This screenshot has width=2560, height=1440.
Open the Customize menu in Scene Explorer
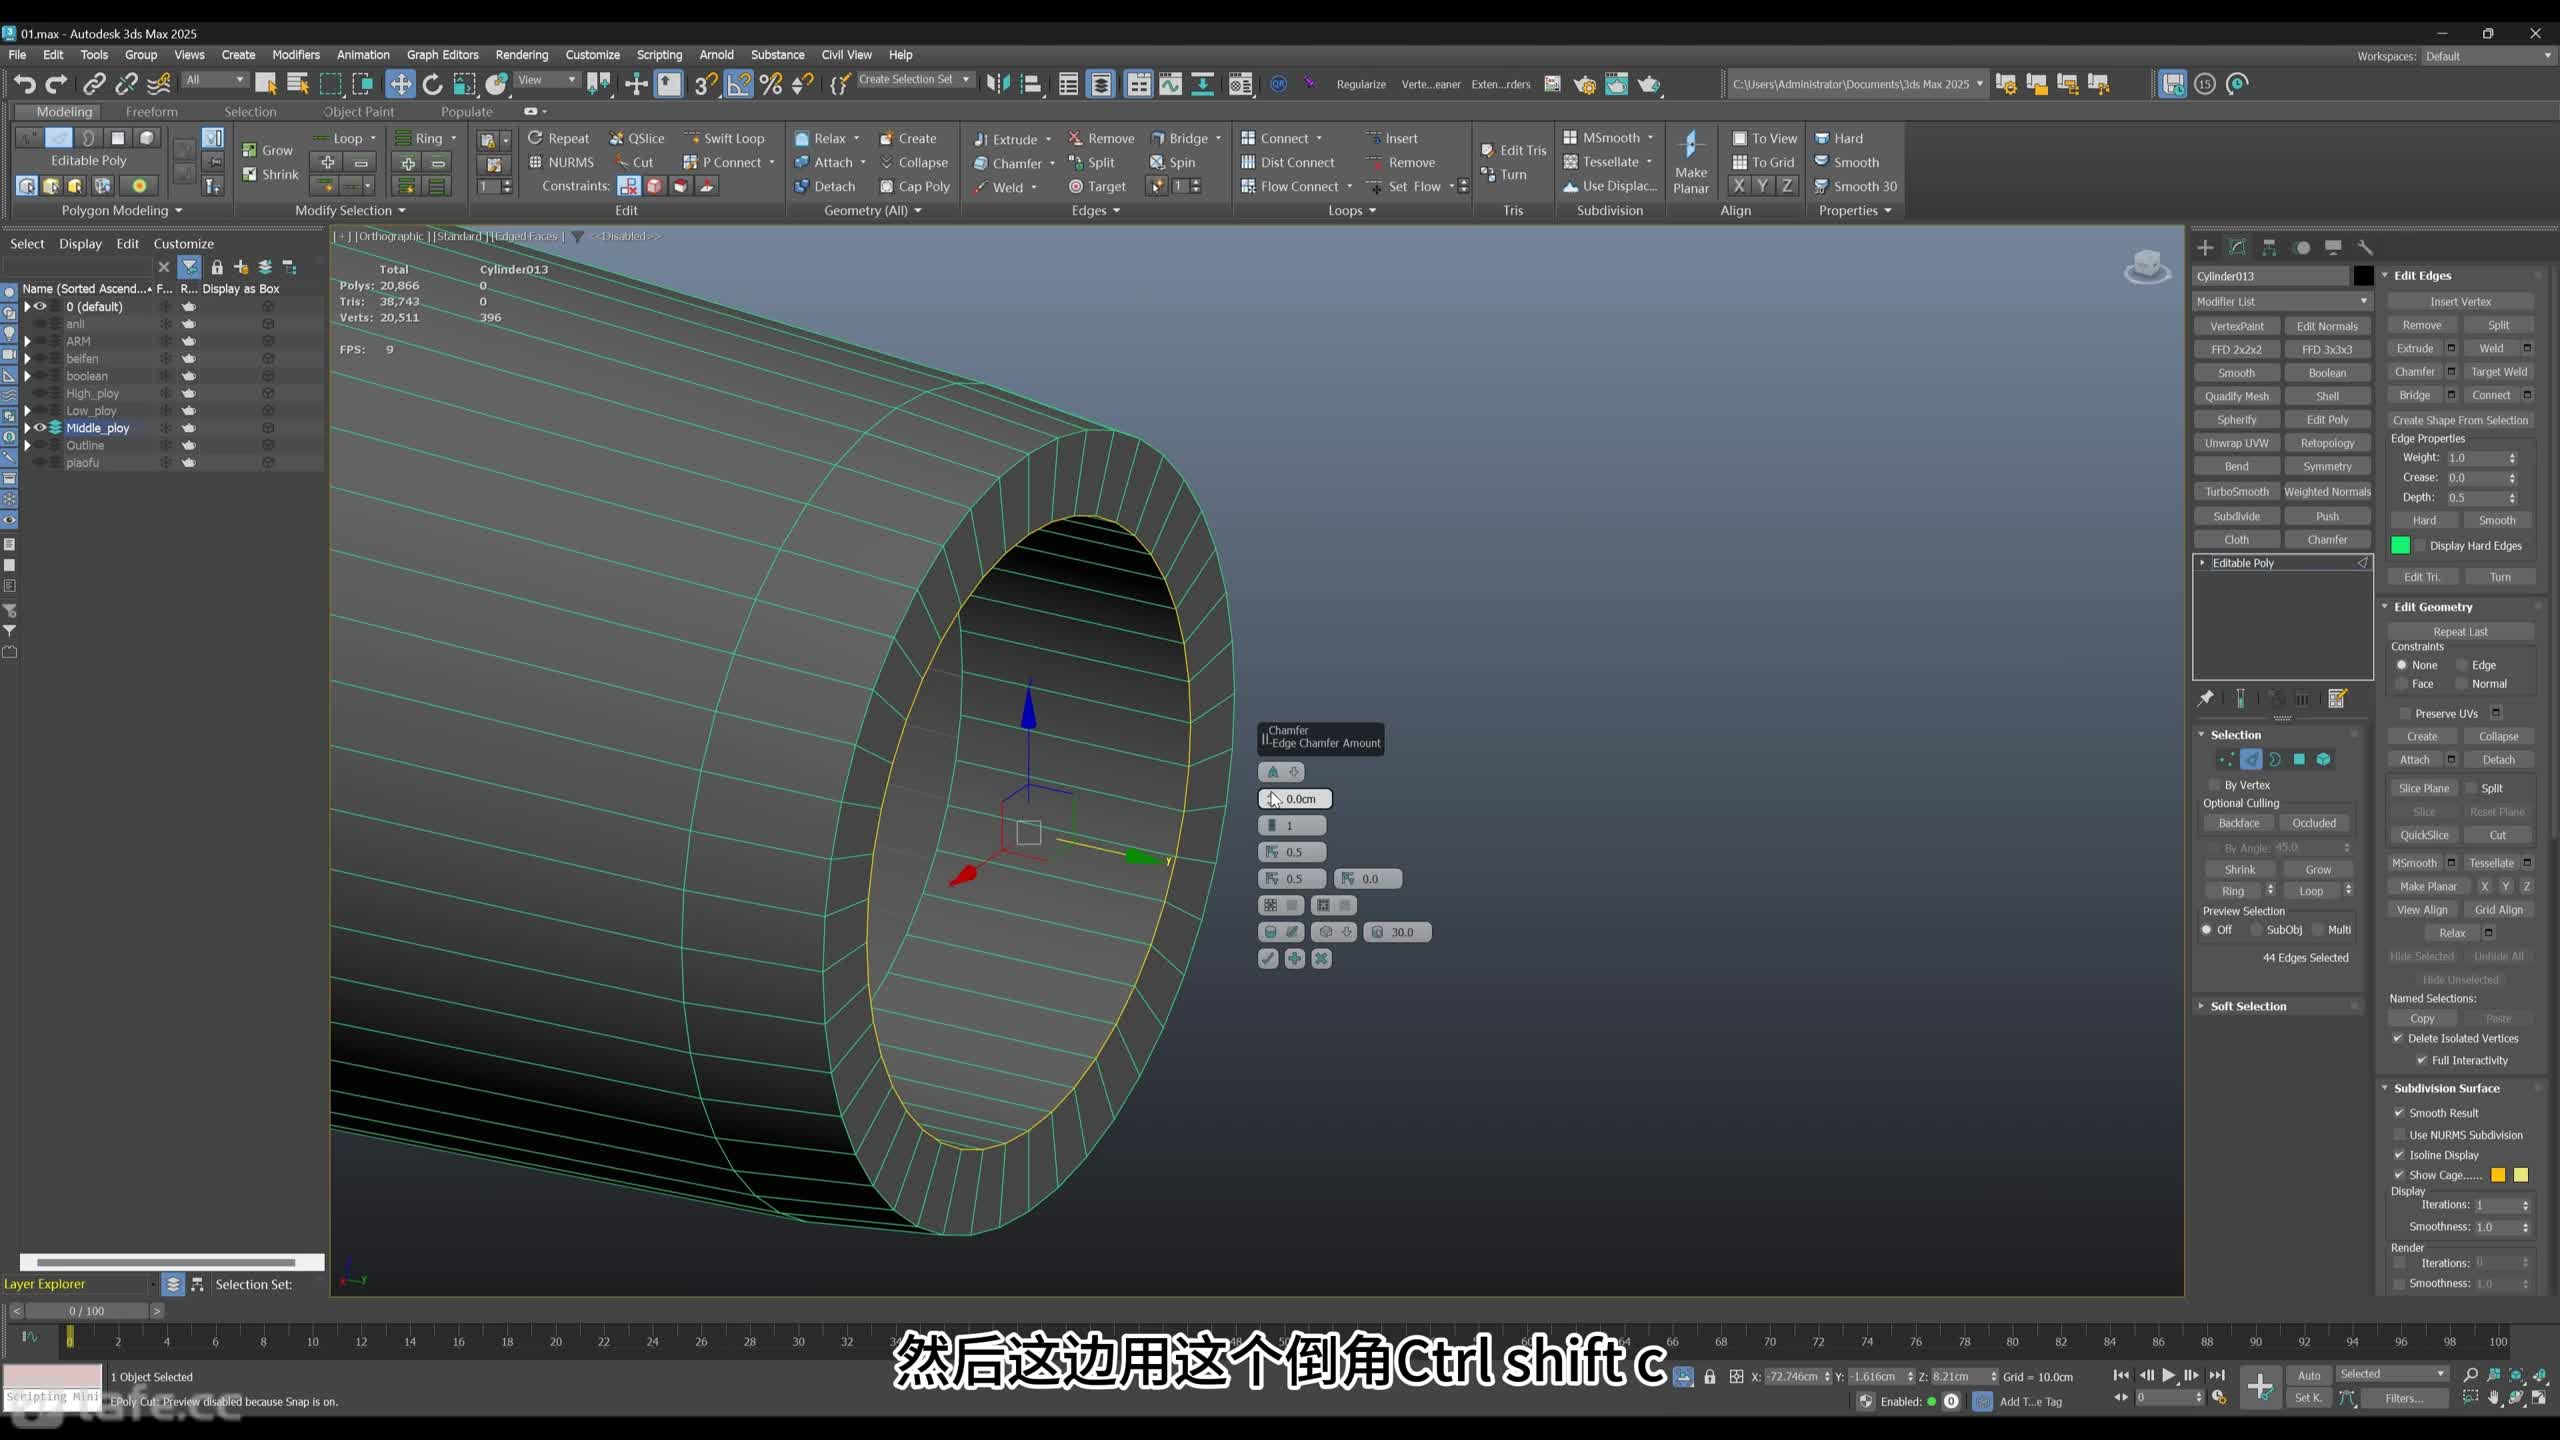coord(183,244)
